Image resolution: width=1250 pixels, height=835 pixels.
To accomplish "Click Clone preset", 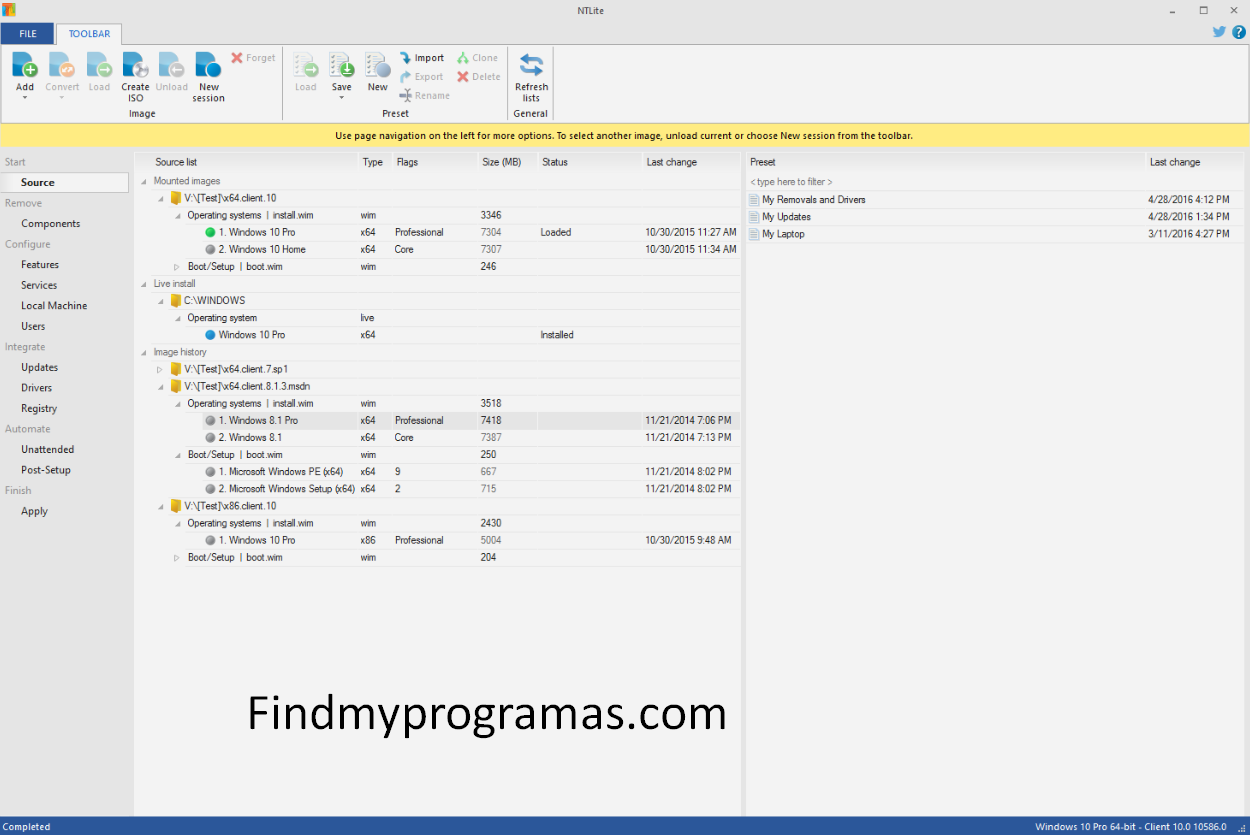I will coord(477,58).
